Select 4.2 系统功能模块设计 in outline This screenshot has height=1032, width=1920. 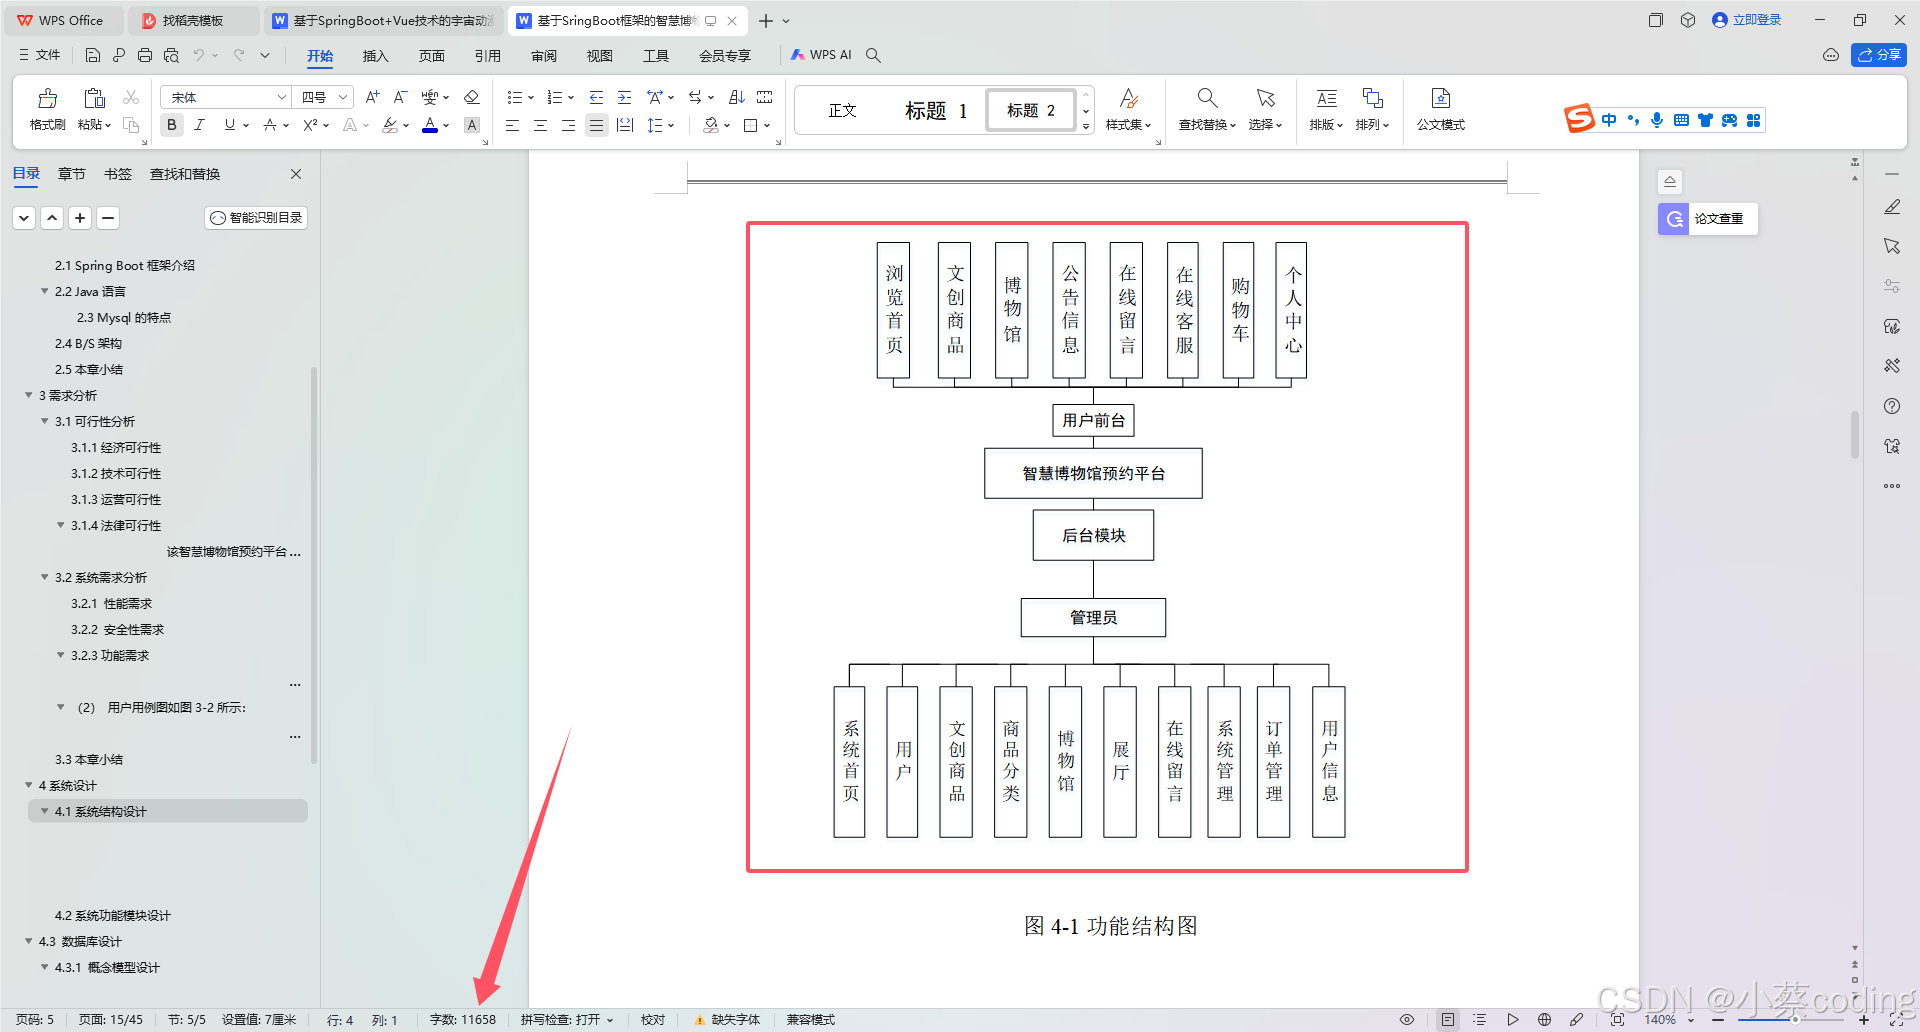113,915
